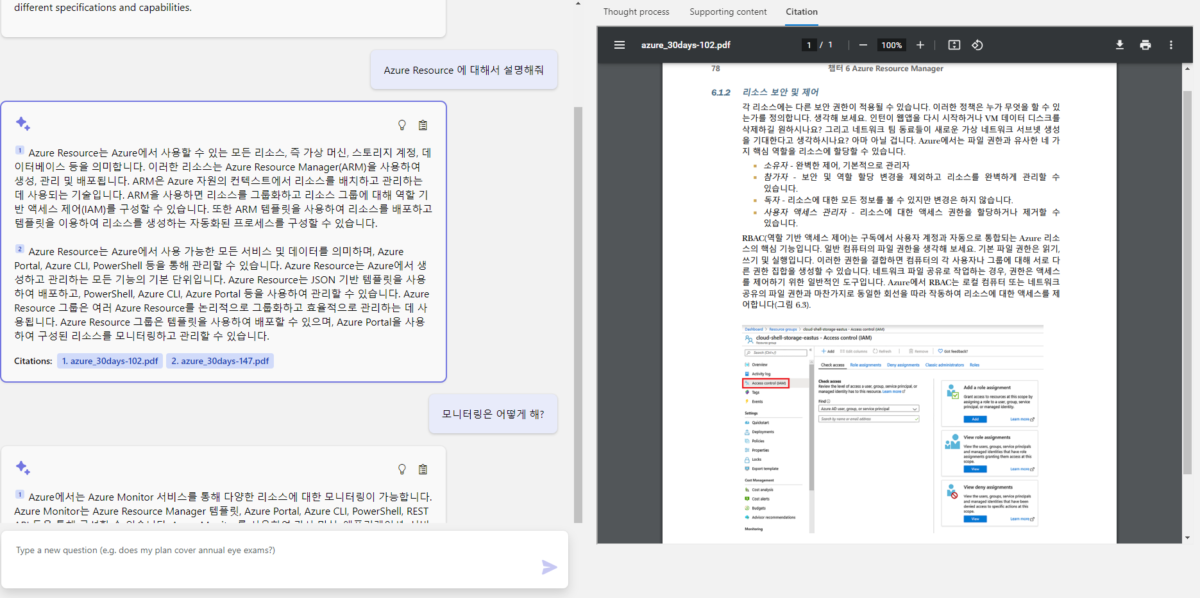Send the question with the arrow icon
Viewport: 1200px width, 598px height.
coord(549,567)
